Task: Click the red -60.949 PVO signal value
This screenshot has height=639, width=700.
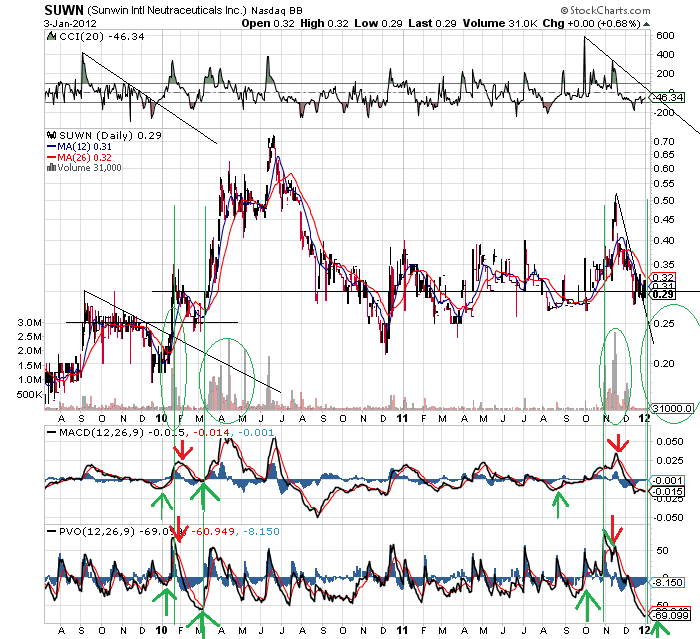Action: pyautogui.click(x=213, y=531)
